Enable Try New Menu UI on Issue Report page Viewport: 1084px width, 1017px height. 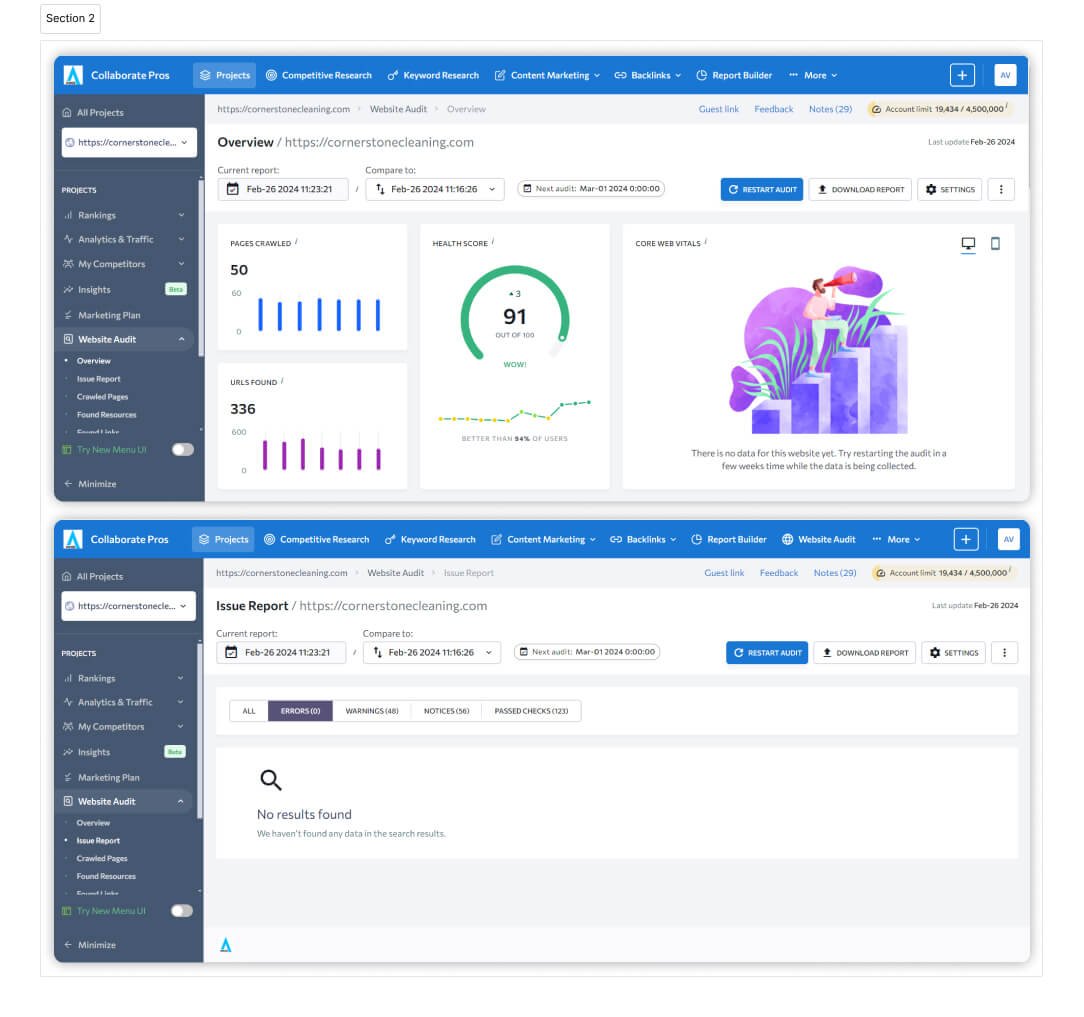tap(182, 911)
